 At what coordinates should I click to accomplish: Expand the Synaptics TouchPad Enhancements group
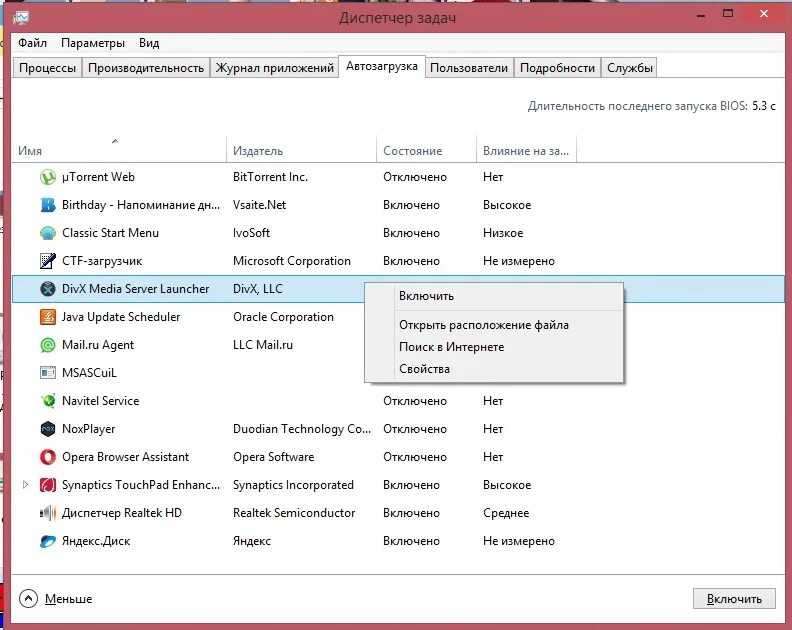[25, 485]
